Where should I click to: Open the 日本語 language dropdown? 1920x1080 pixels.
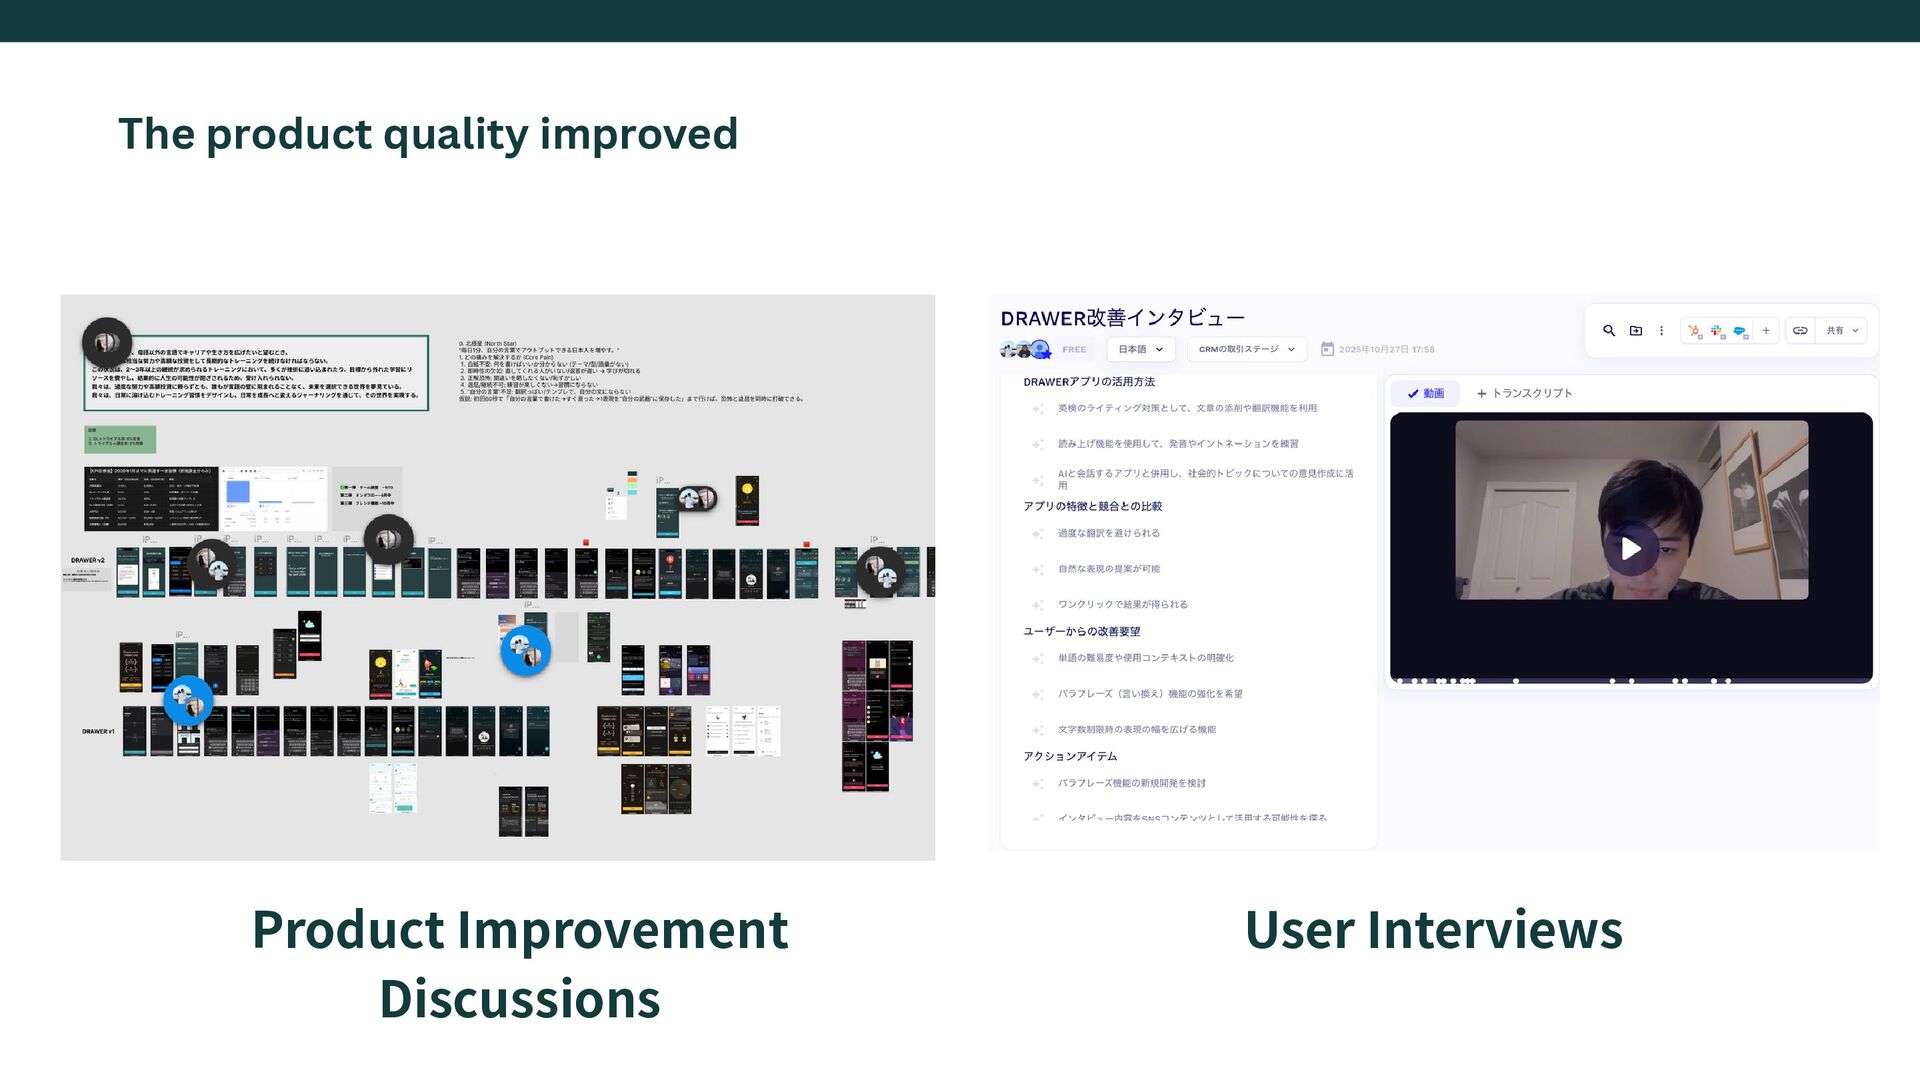1140,349
